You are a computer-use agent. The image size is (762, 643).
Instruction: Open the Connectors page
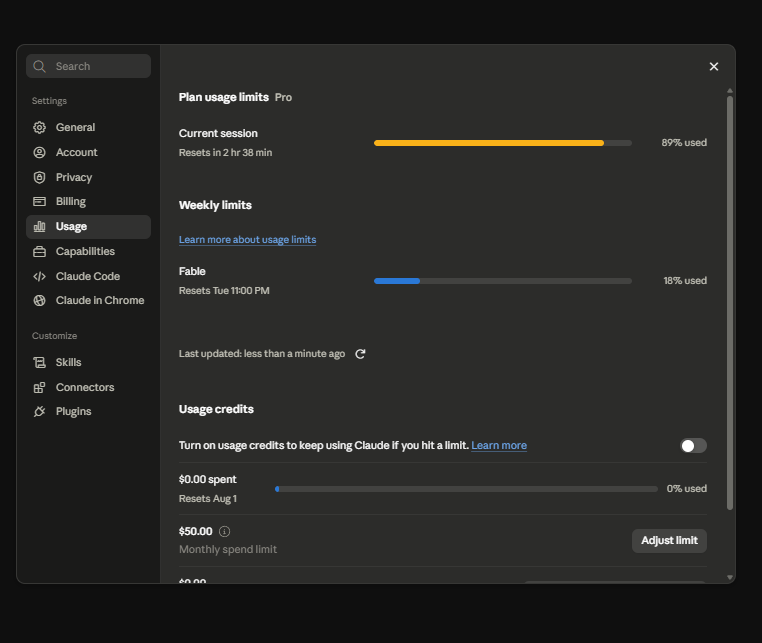88,387
